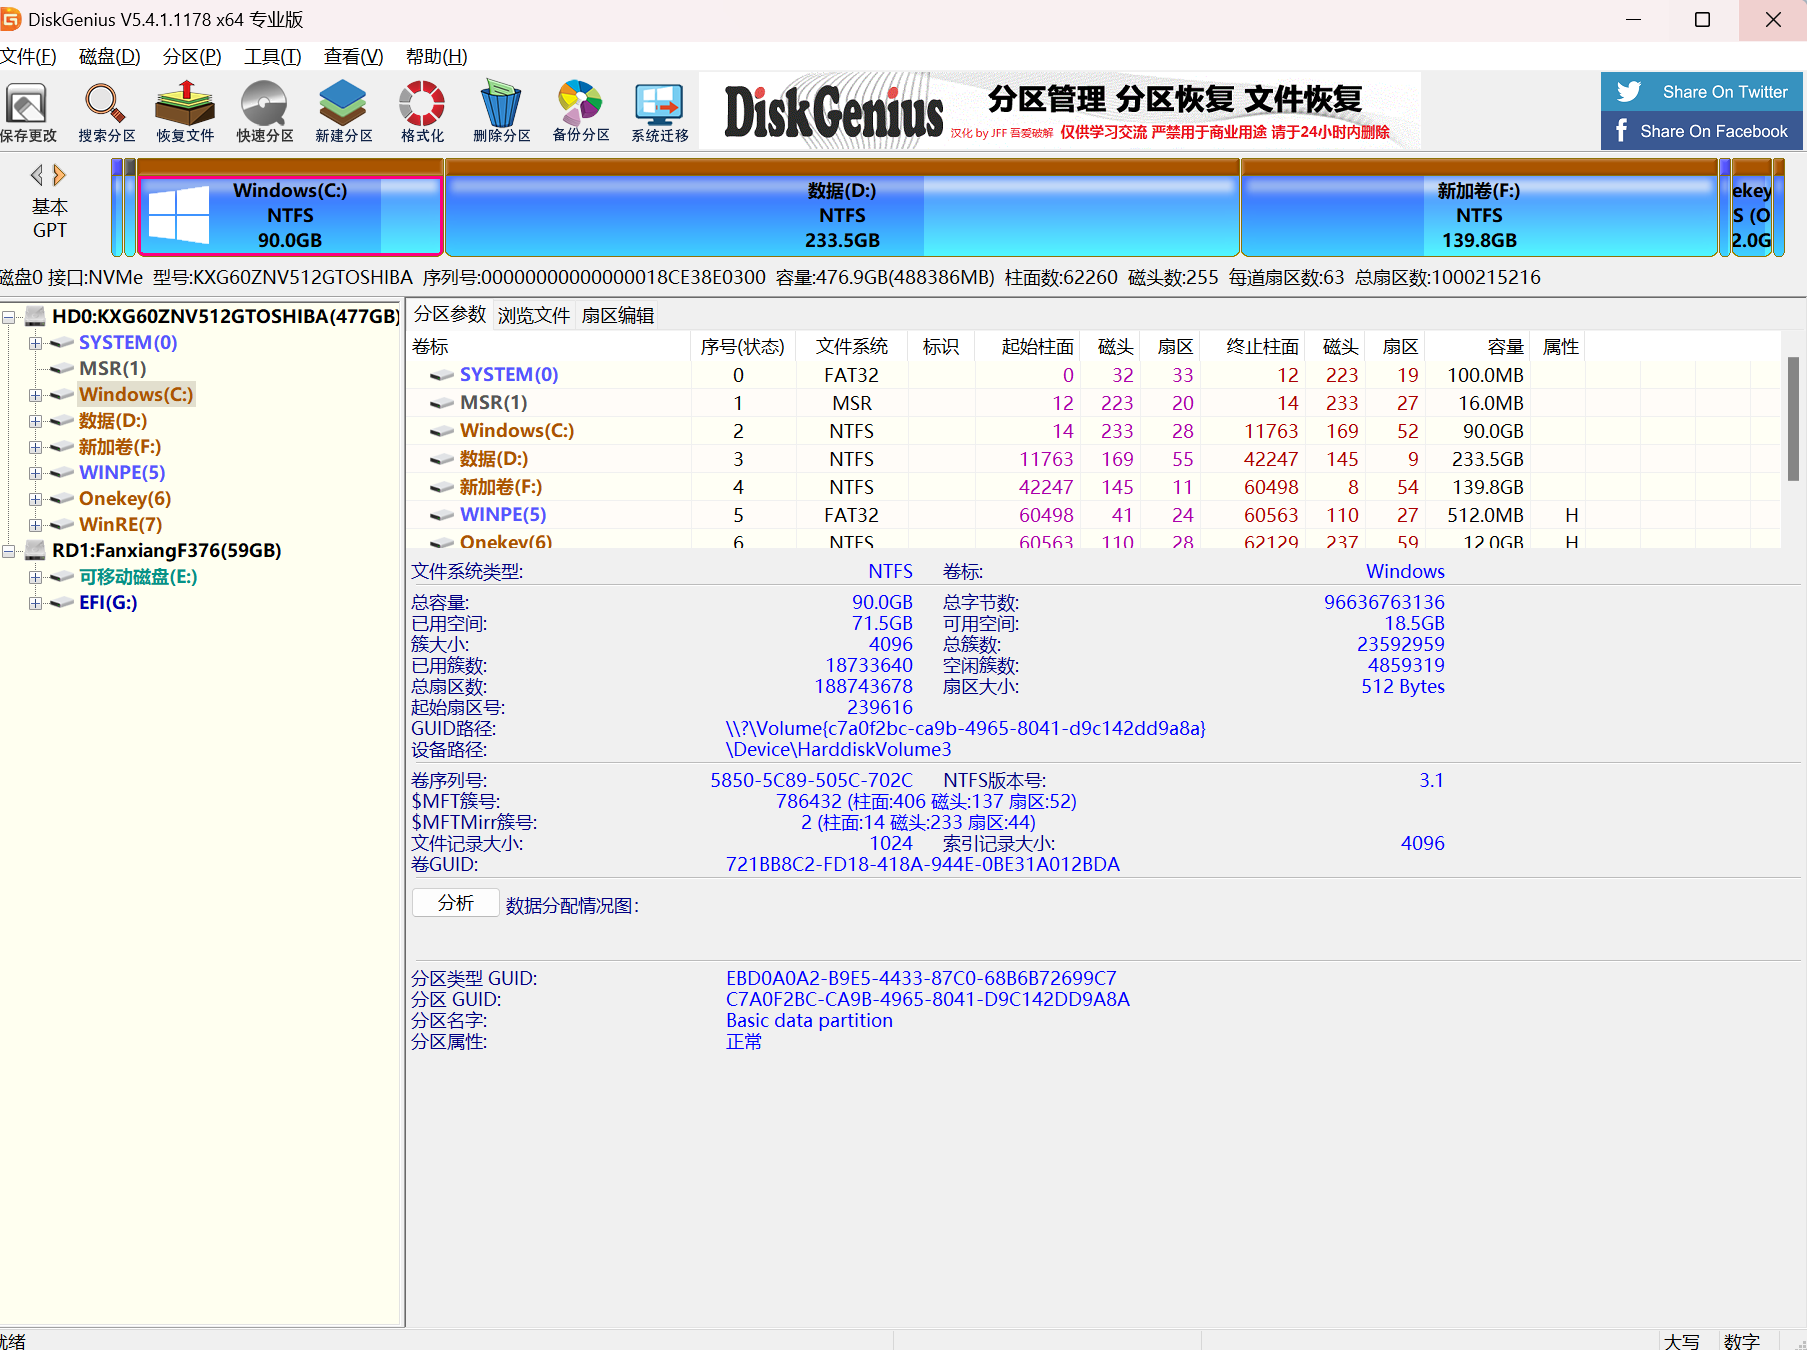The image size is (1807, 1350).
Task: Expand the 可移动磁盘(E:) tree node
Action: tap(35, 577)
